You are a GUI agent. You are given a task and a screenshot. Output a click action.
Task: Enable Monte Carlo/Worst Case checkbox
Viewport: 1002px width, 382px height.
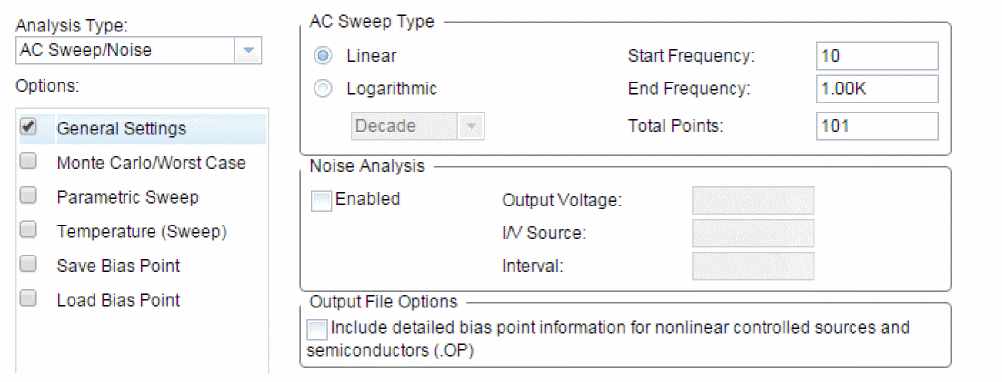point(27,162)
